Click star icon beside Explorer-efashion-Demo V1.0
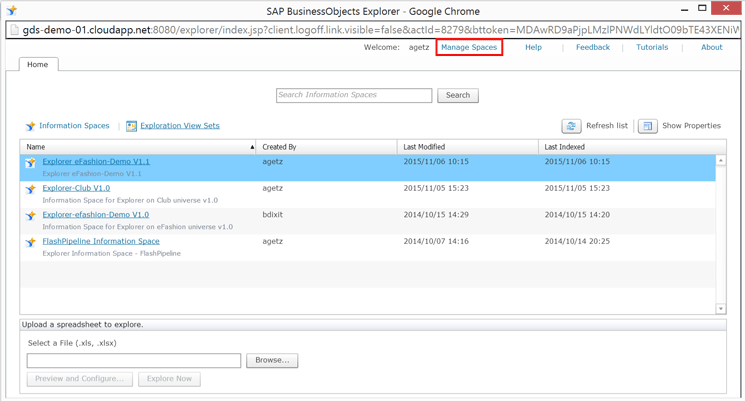The height and width of the screenshot is (401, 745). click(31, 216)
